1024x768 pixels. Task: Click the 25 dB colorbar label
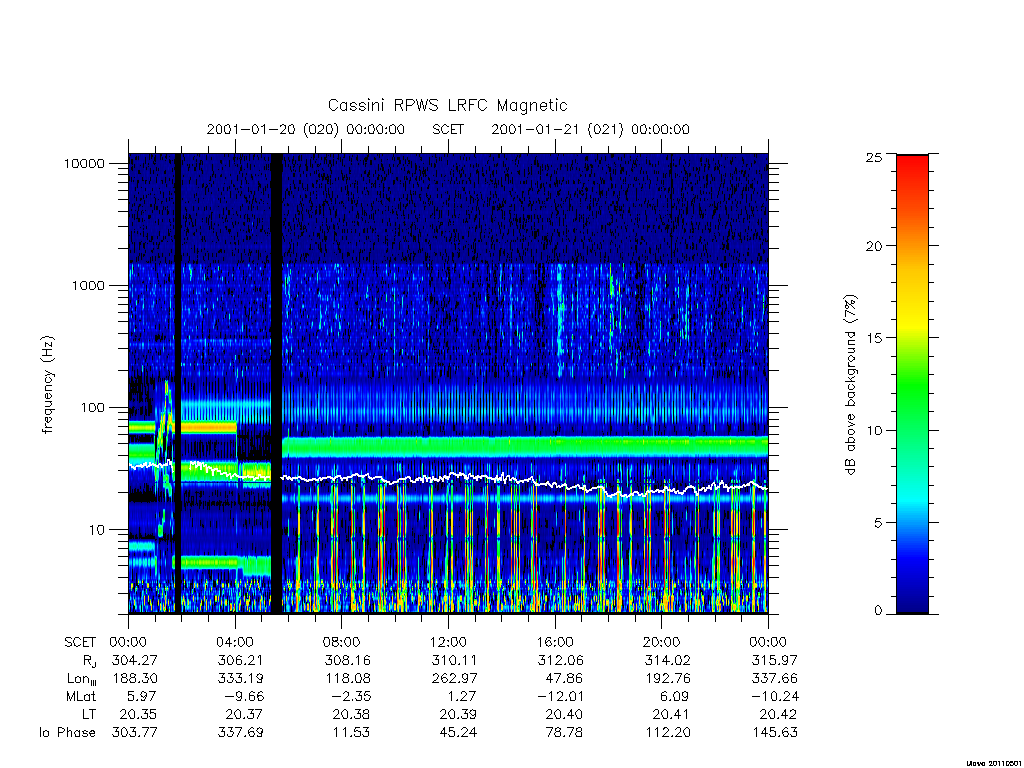[x=873, y=157]
